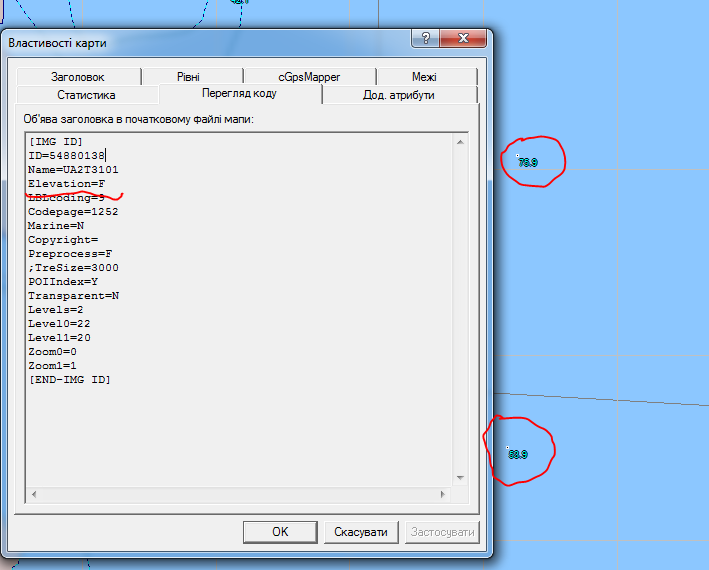The height and width of the screenshot is (570, 709).
Task: Open the Дод. атрибути tab
Action: tap(399, 95)
